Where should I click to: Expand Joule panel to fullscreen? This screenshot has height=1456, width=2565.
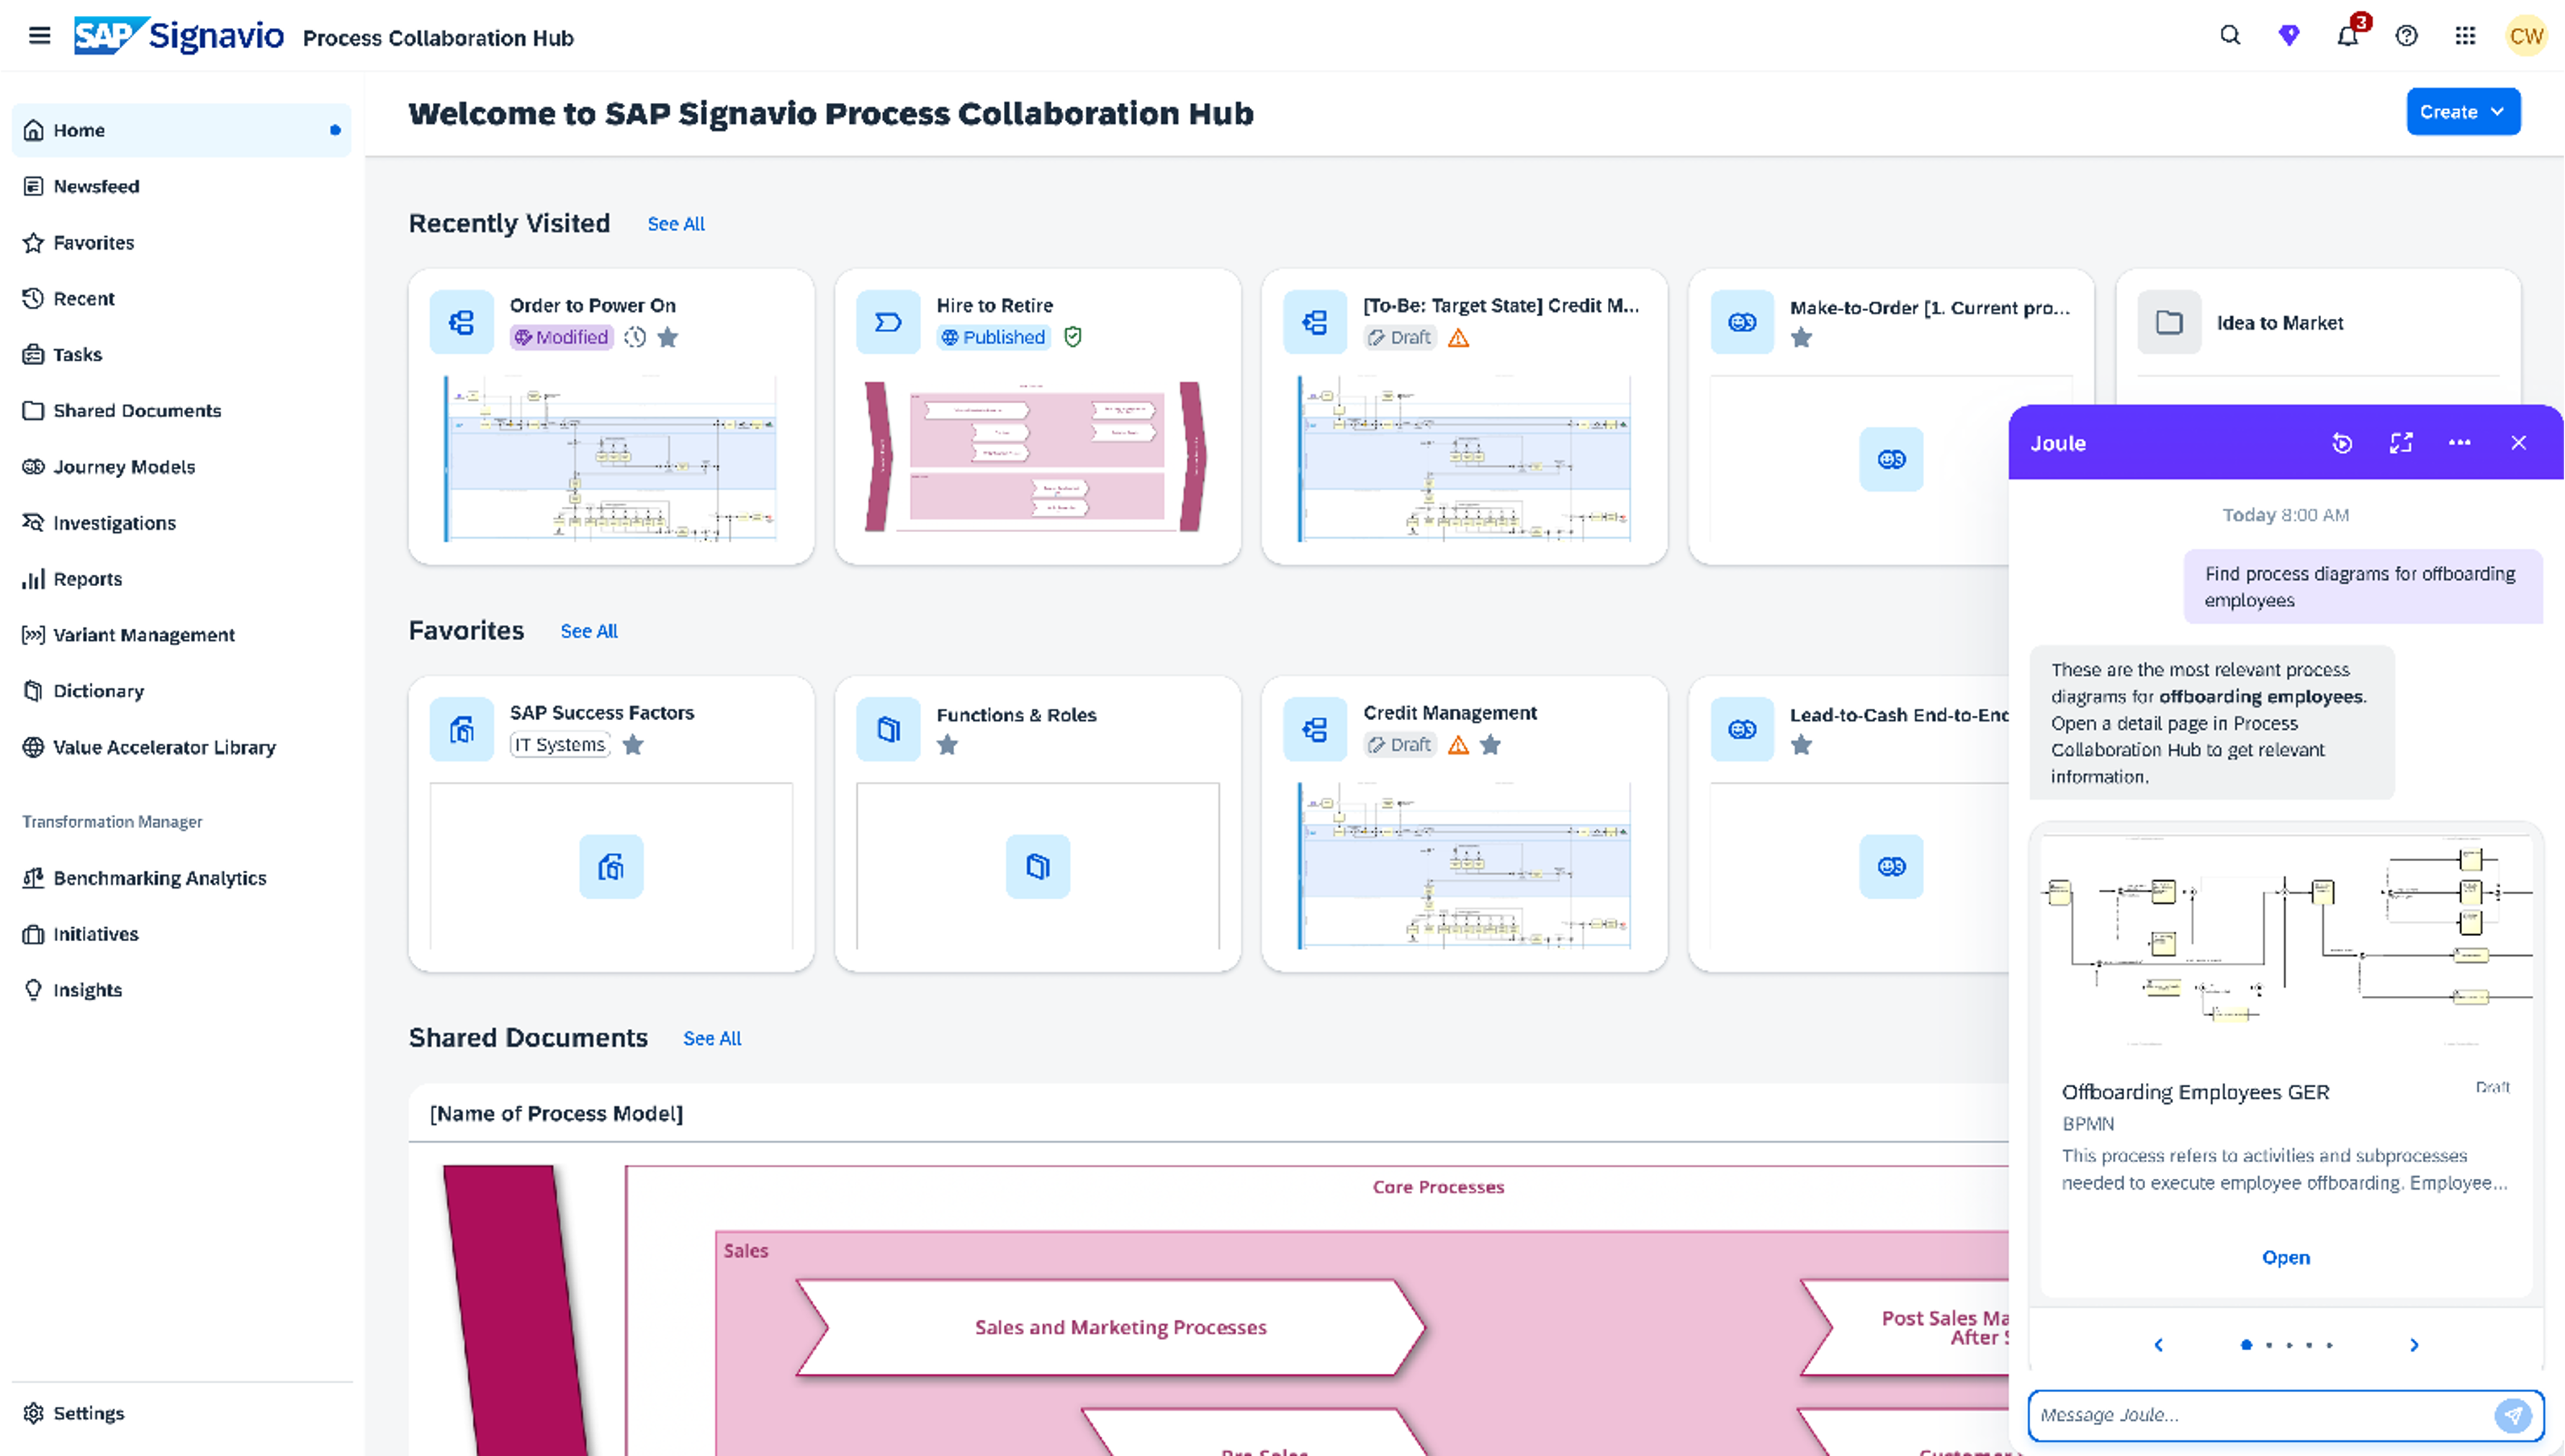(x=2401, y=443)
